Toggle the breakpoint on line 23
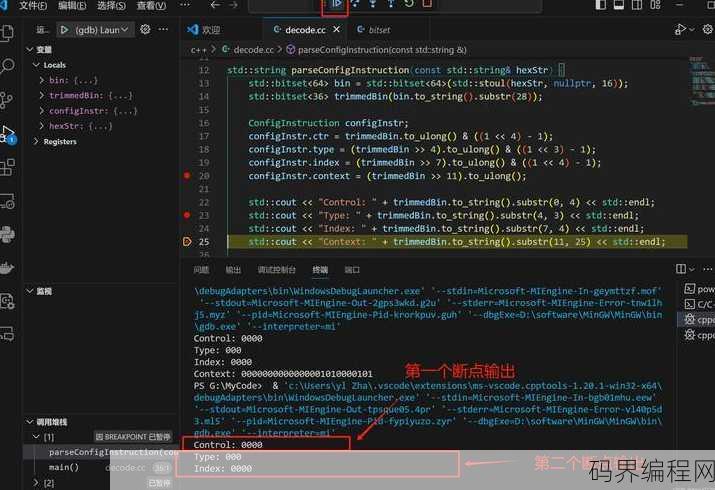Viewport: 715px width, 490px height. point(187,215)
